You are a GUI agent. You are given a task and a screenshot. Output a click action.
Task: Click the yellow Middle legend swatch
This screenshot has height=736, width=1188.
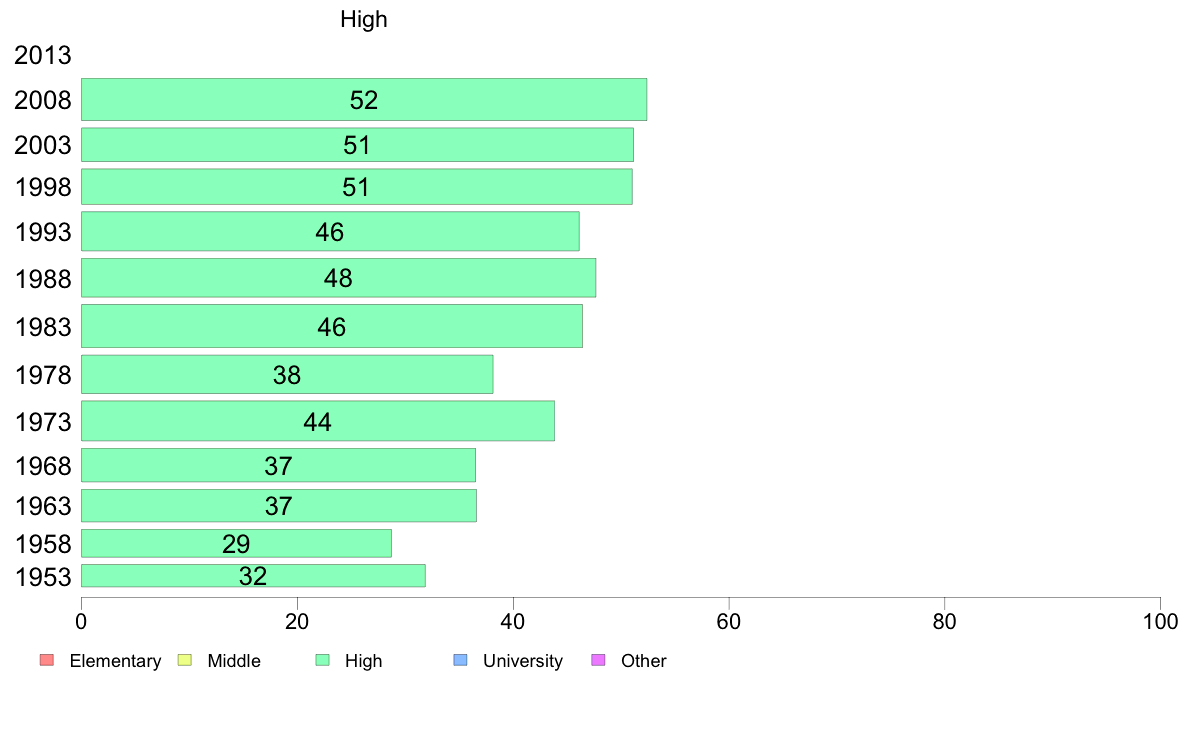tap(185, 660)
